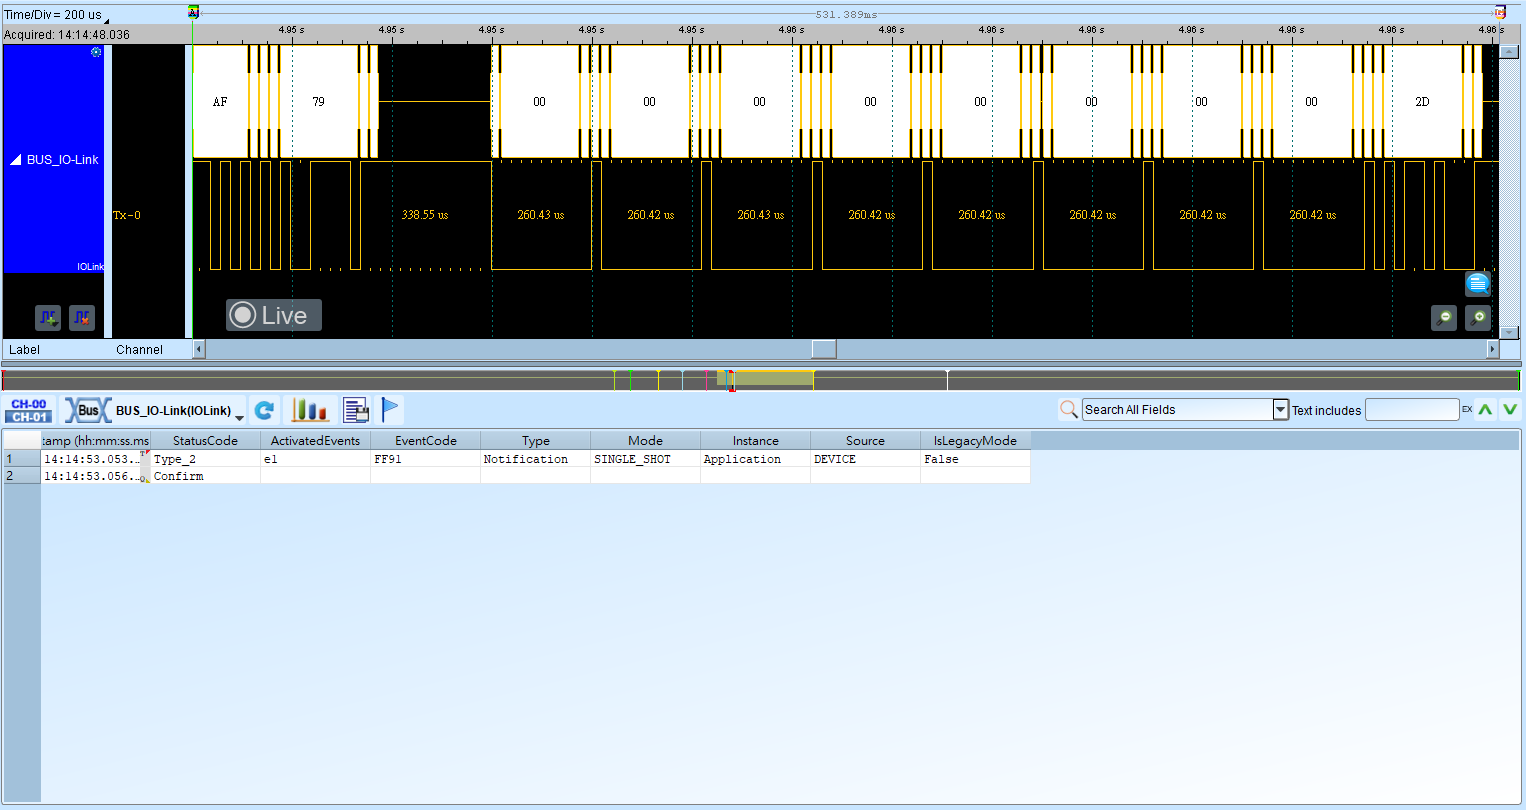Click the magnifier search icon

pos(1069,409)
